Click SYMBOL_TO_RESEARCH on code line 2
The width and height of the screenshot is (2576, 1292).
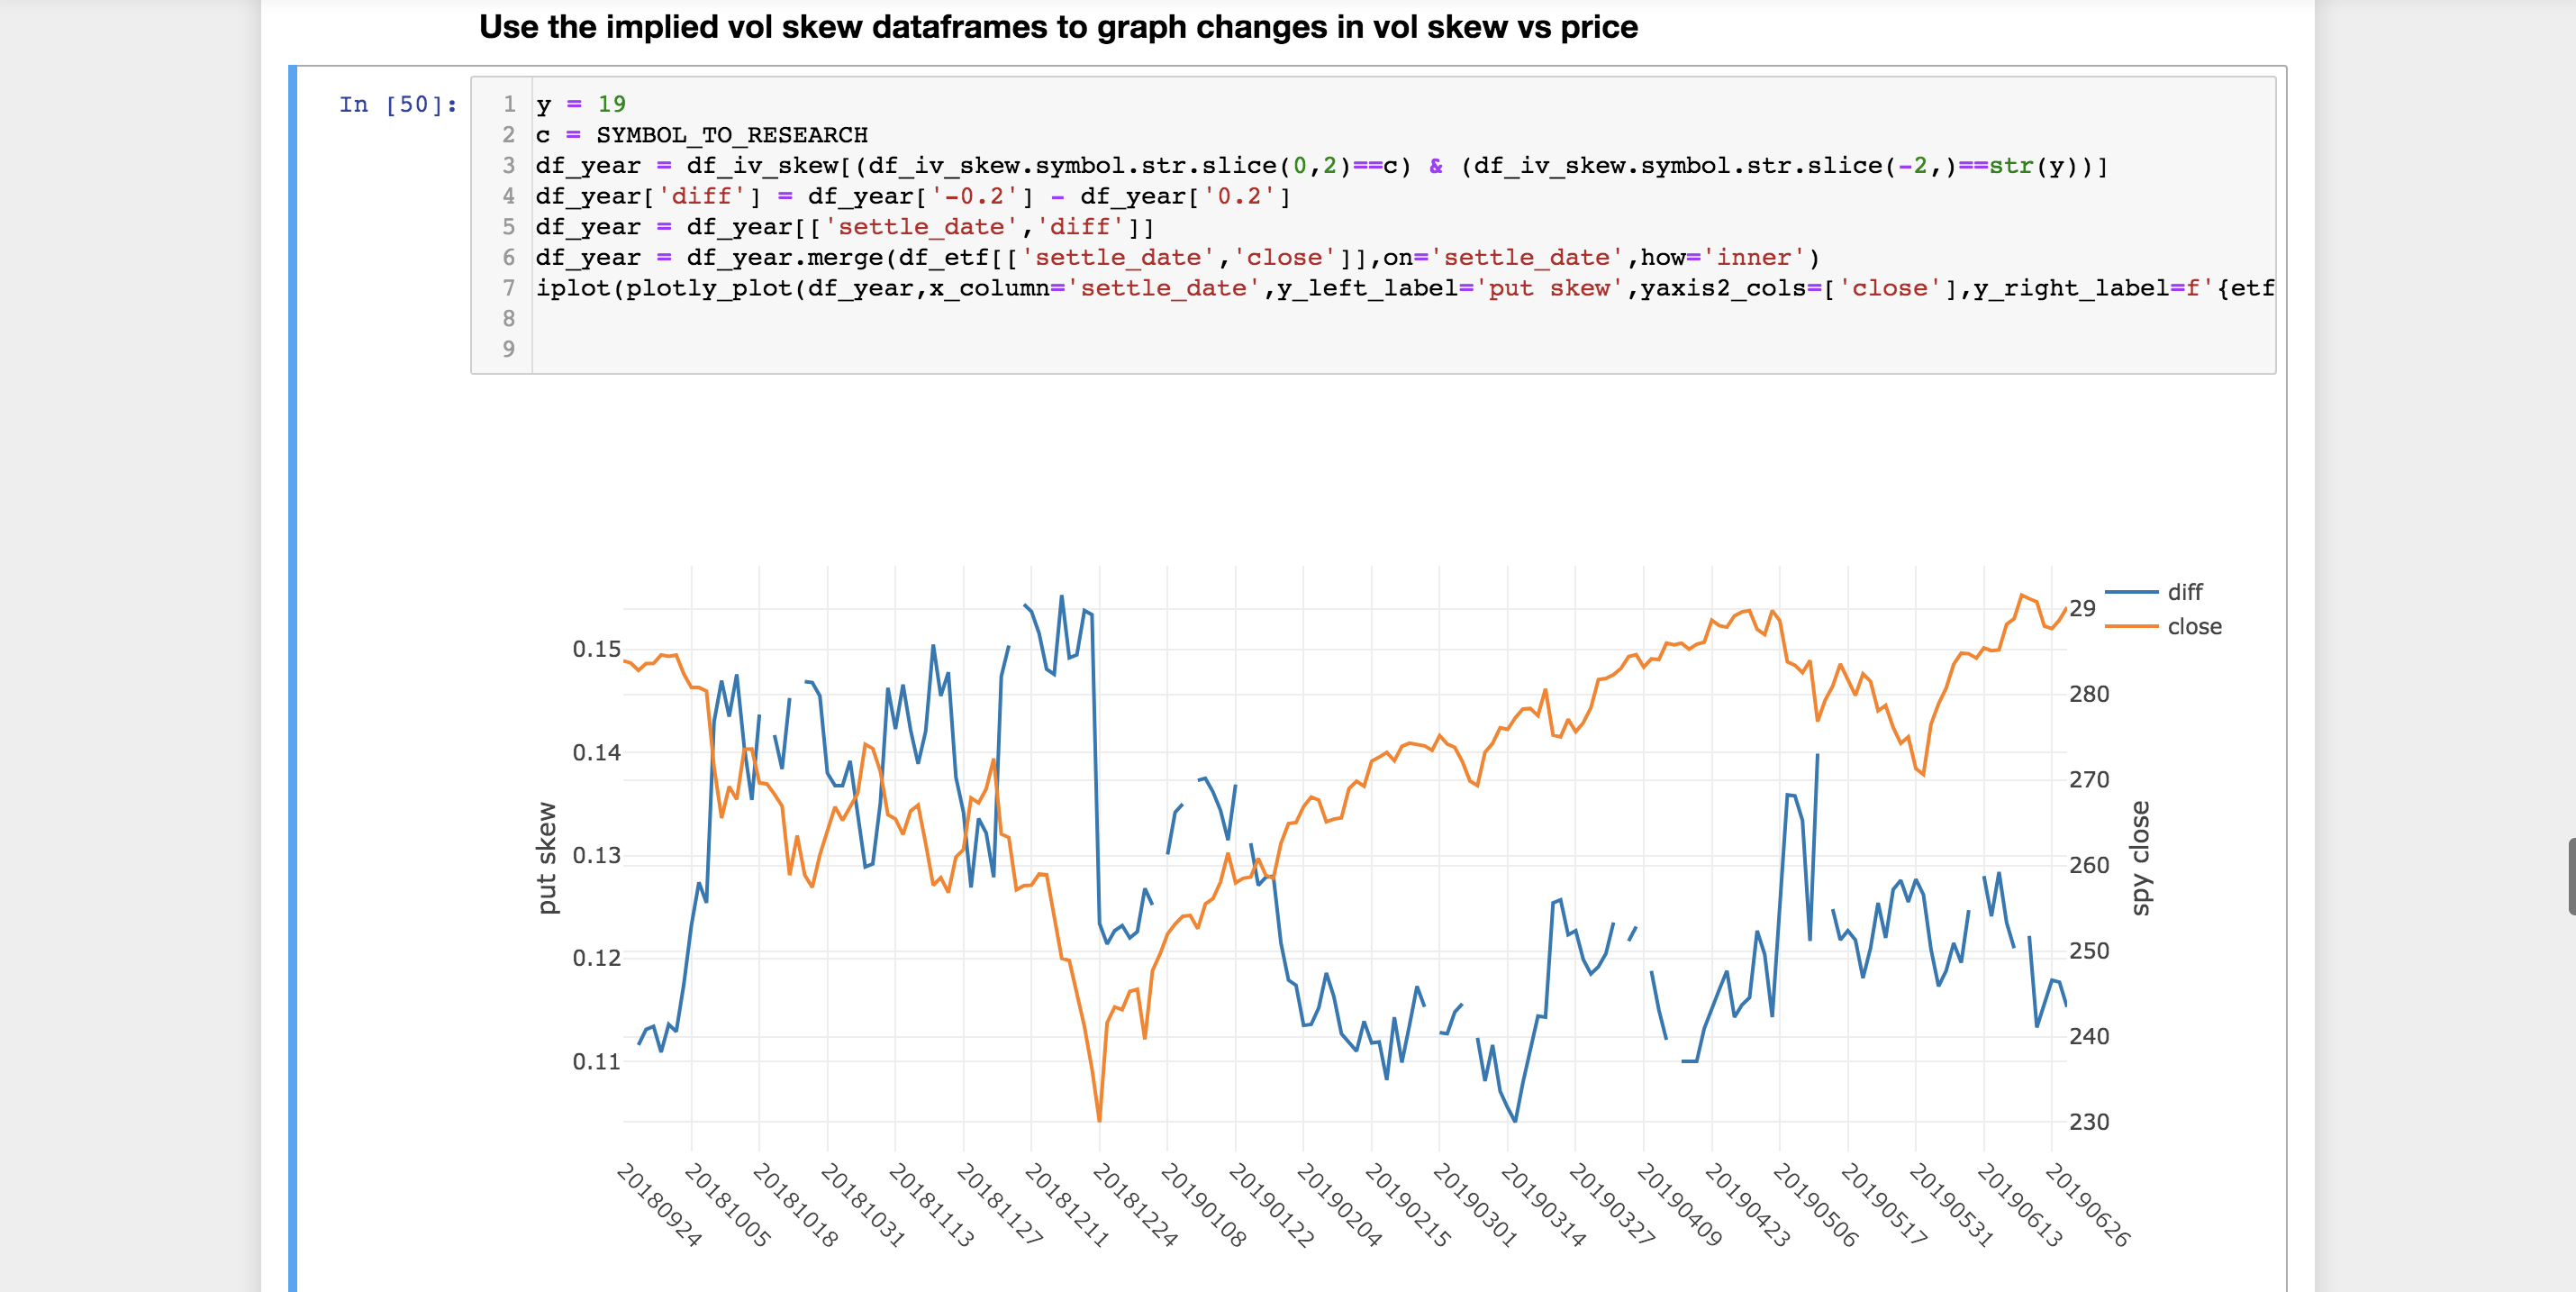pyautogui.click(x=731, y=135)
